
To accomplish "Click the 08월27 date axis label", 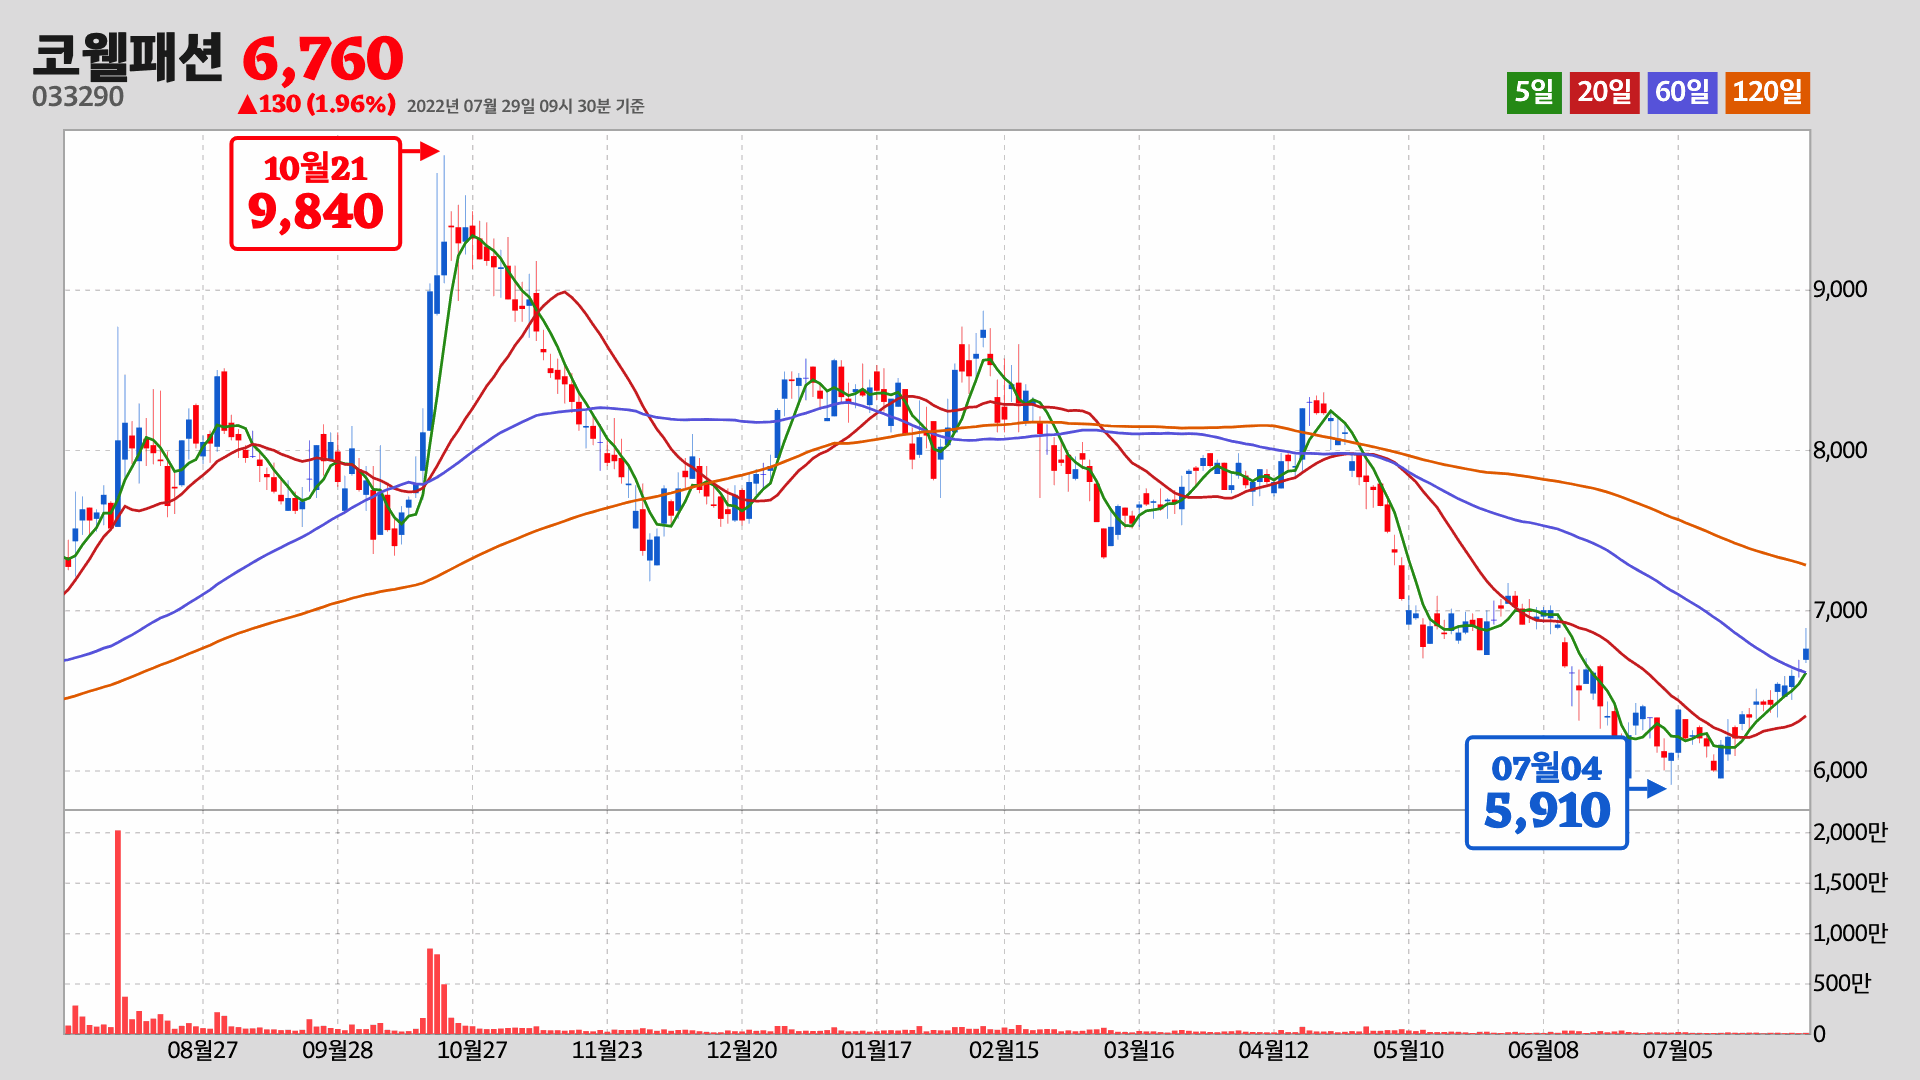I will click(202, 1051).
